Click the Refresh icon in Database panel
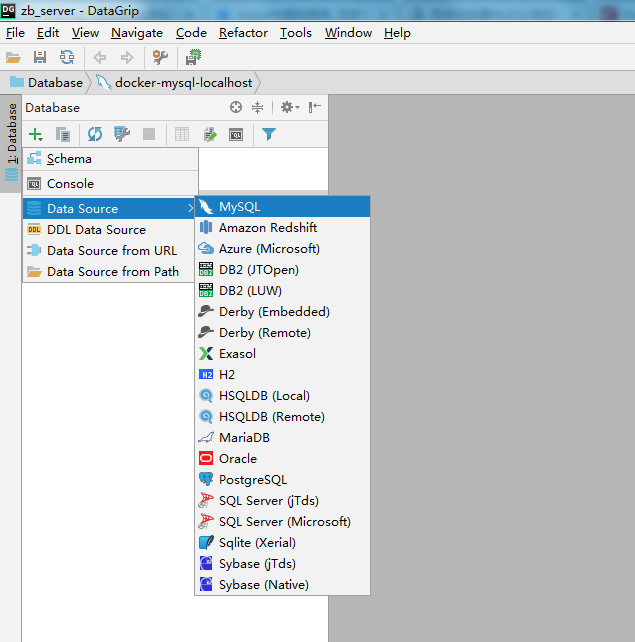This screenshot has height=642, width=635. (x=95, y=134)
